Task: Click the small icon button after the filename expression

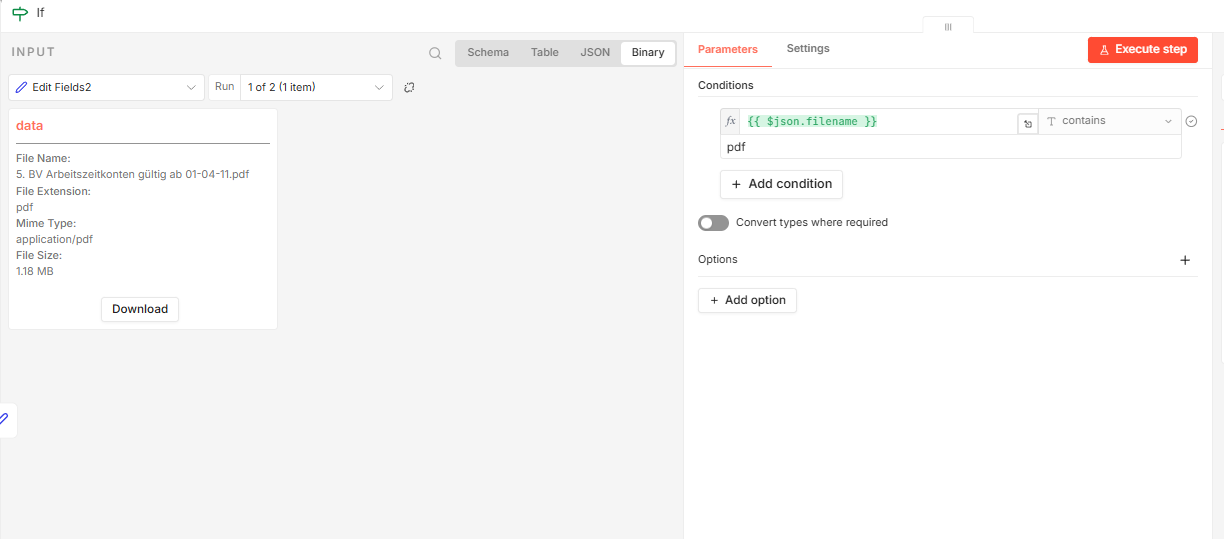Action: [1027, 123]
